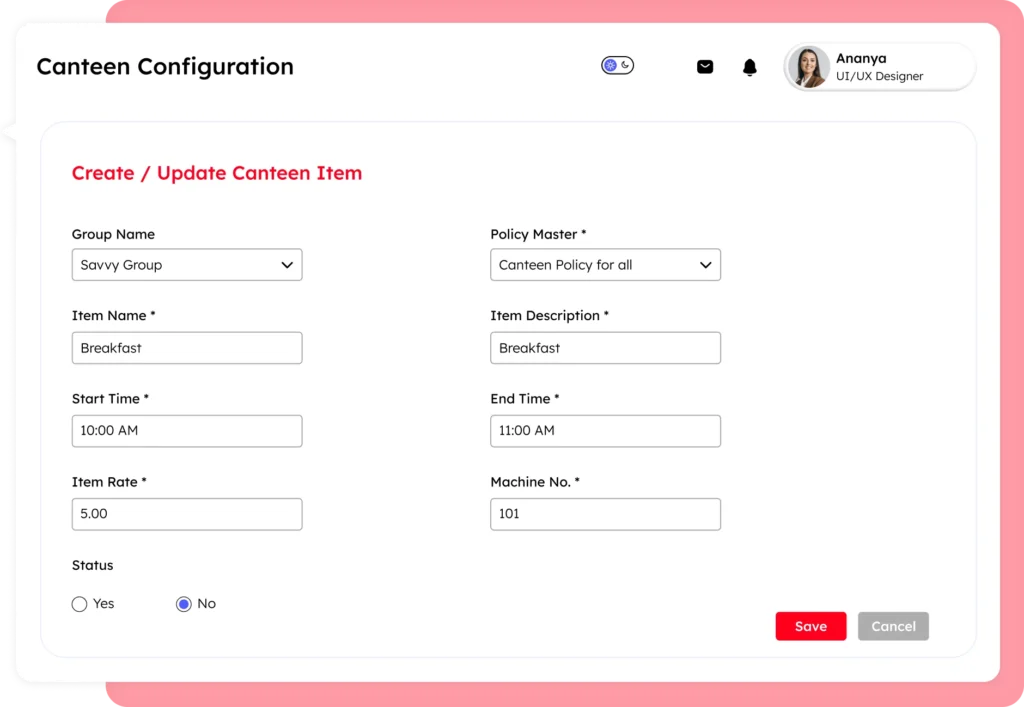The width and height of the screenshot is (1024, 707).
Task: Open the Policy Master dropdown
Action: pyautogui.click(x=605, y=264)
